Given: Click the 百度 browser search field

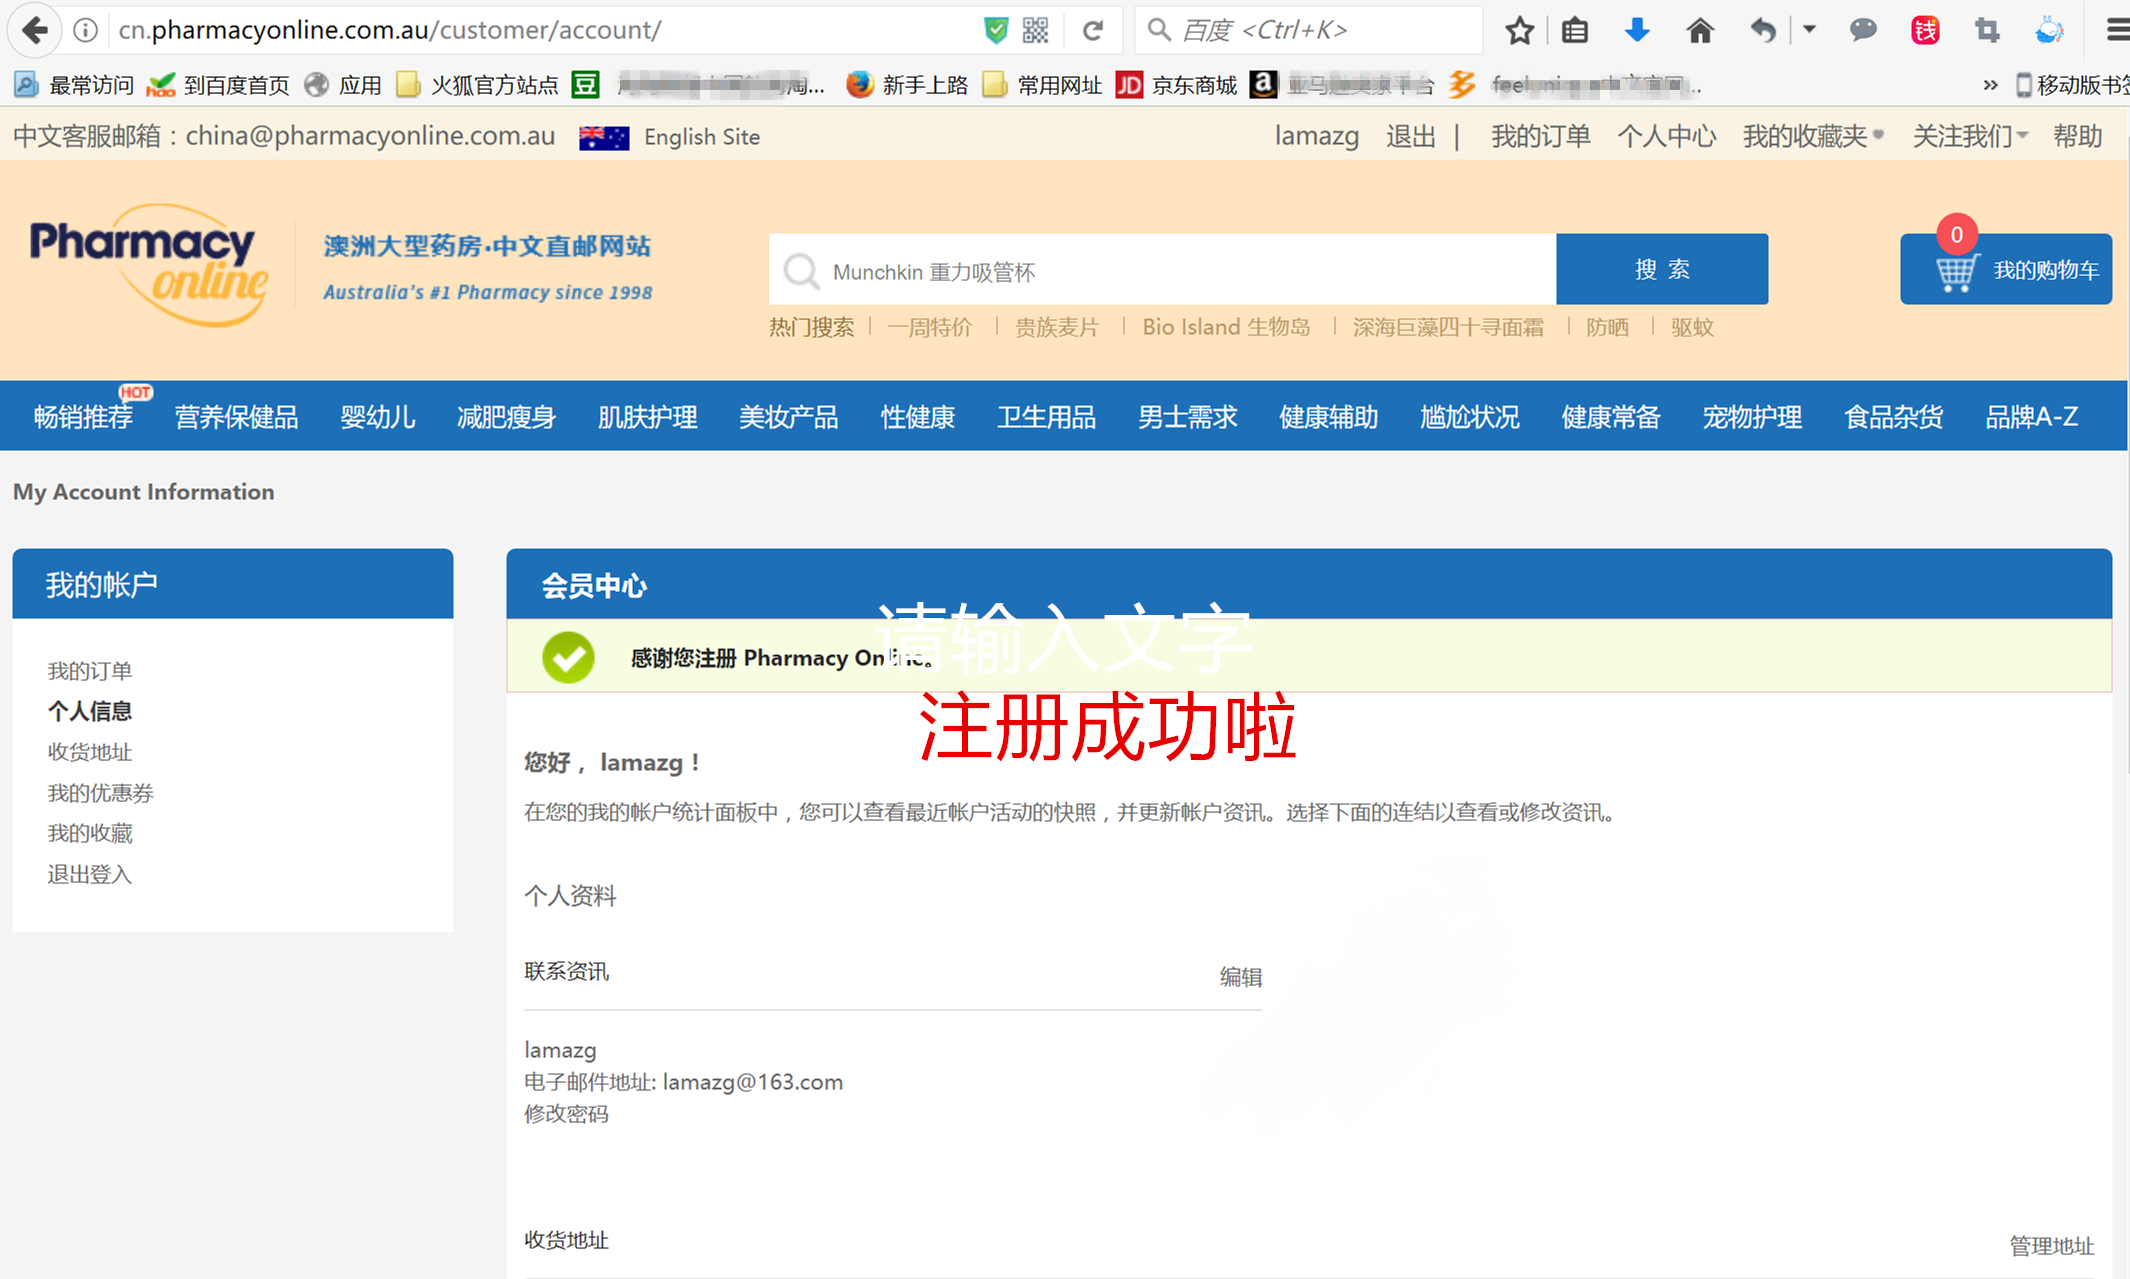Looking at the screenshot, I should click(x=1310, y=30).
